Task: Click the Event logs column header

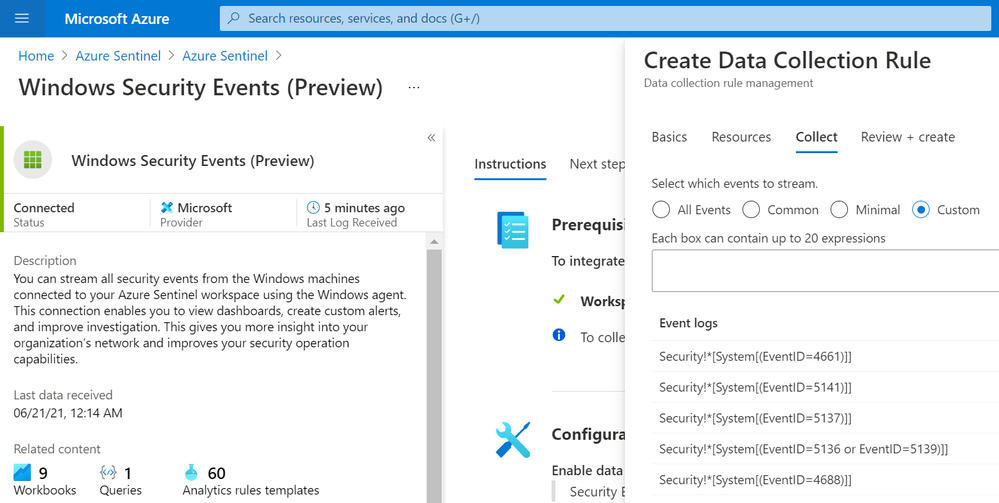Action: 688,323
